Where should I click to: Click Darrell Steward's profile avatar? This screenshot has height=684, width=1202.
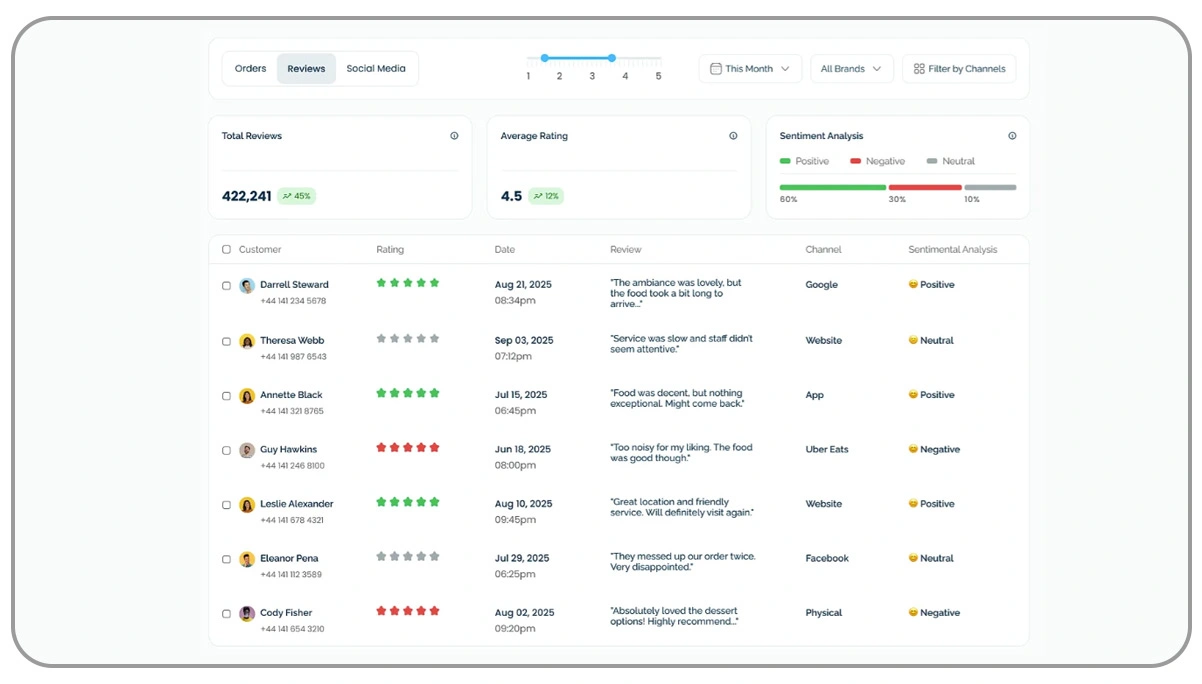click(x=247, y=285)
